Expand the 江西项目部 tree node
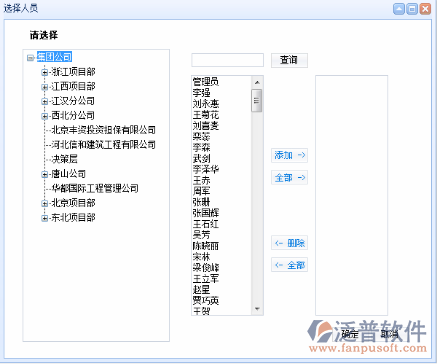 tap(44, 87)
